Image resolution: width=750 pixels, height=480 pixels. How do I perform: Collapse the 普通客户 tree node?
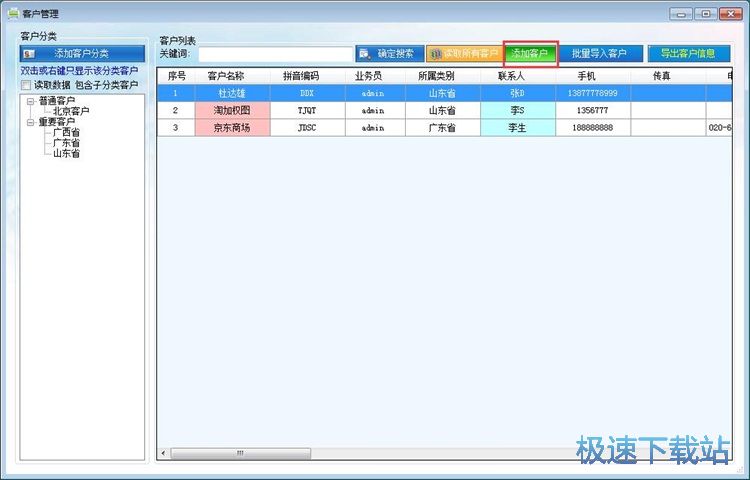coord(31,101)
